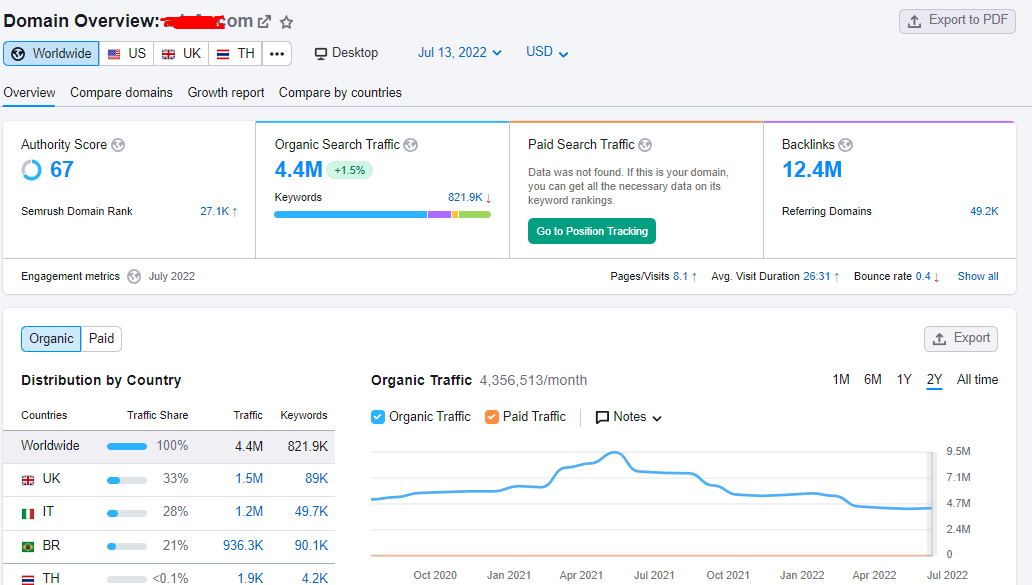Select the UK database flag button

(181, 53)
